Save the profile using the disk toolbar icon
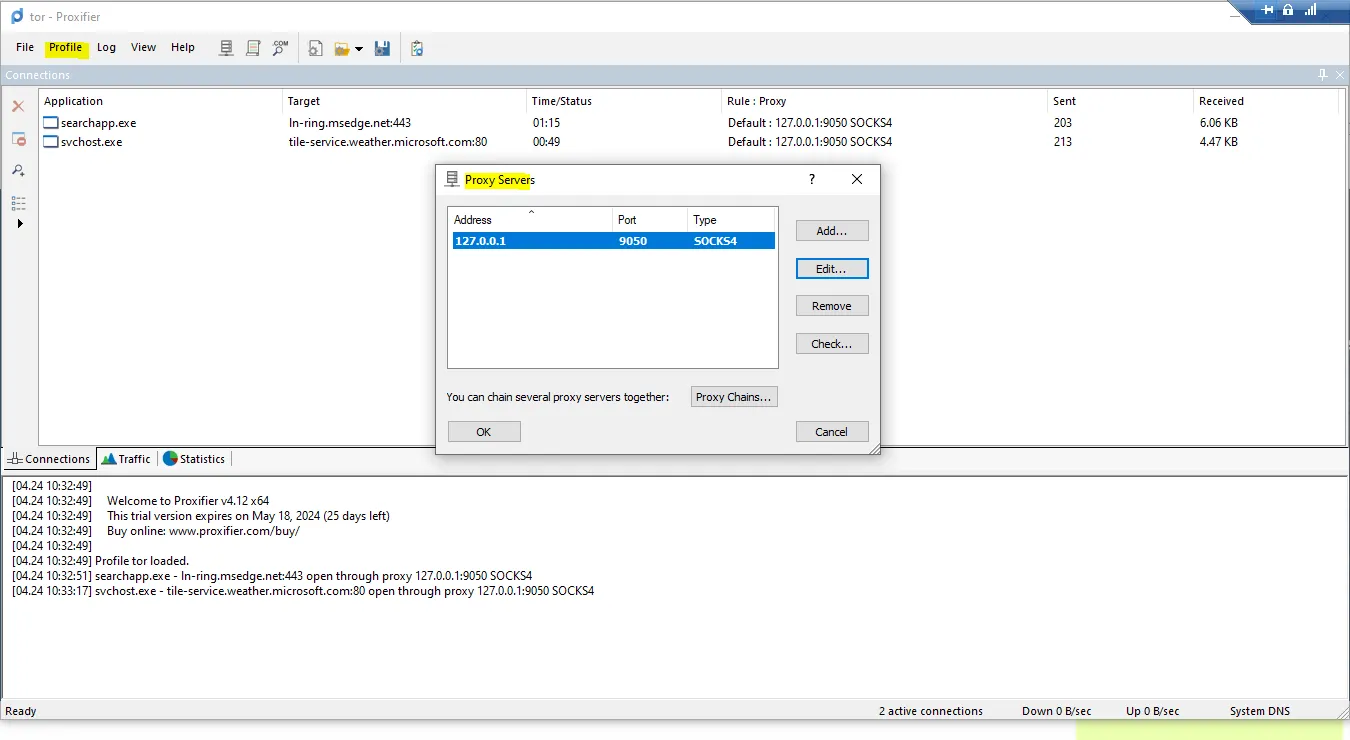The width and height of the screenshot is (1350, 740). (382, 47)
